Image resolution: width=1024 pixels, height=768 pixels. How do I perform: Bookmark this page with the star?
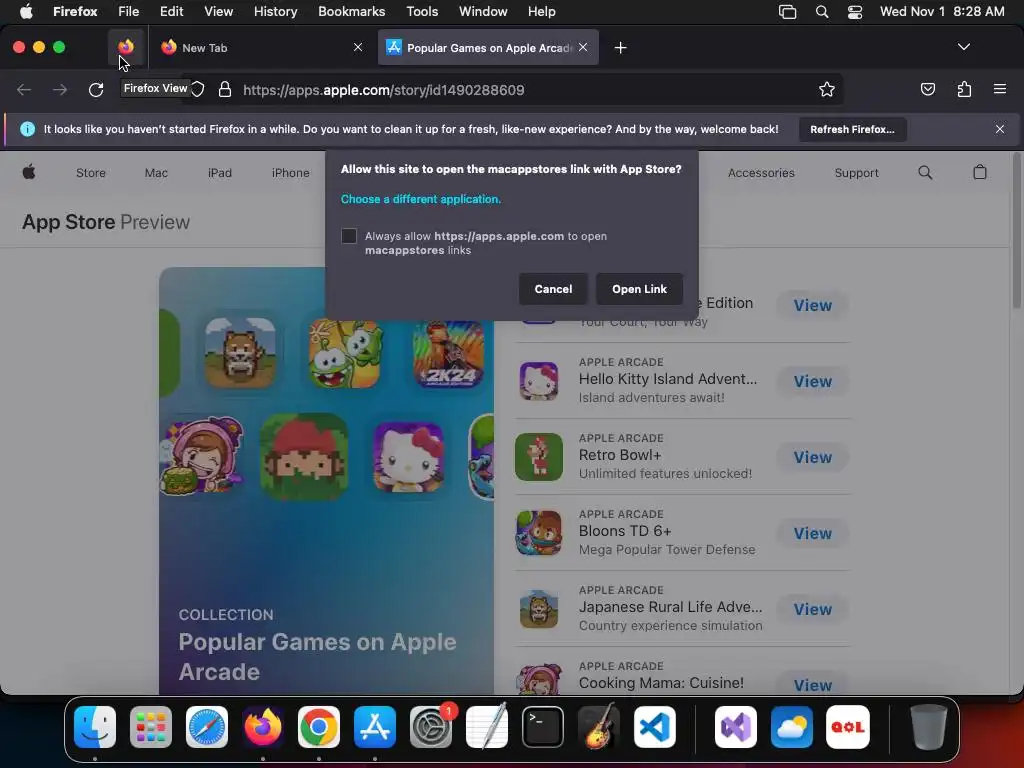(x=827, y=89)
